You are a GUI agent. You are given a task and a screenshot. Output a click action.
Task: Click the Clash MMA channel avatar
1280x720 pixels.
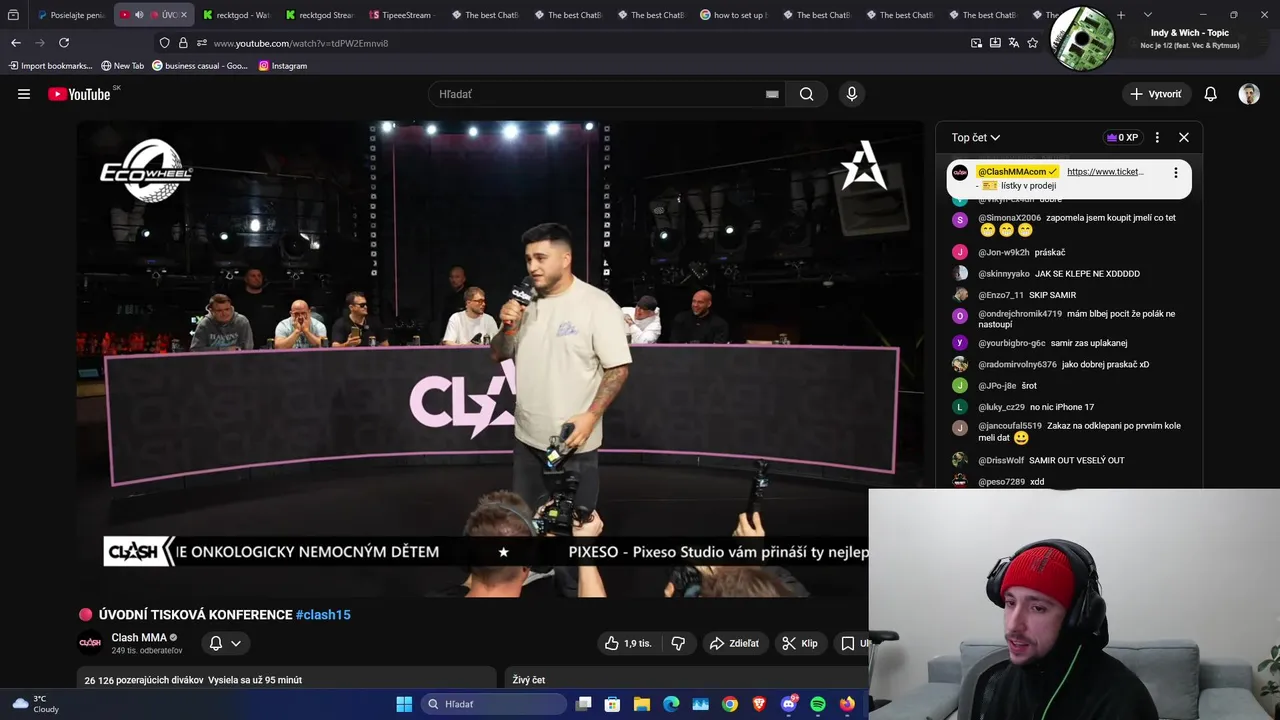(x=90, y=643)
